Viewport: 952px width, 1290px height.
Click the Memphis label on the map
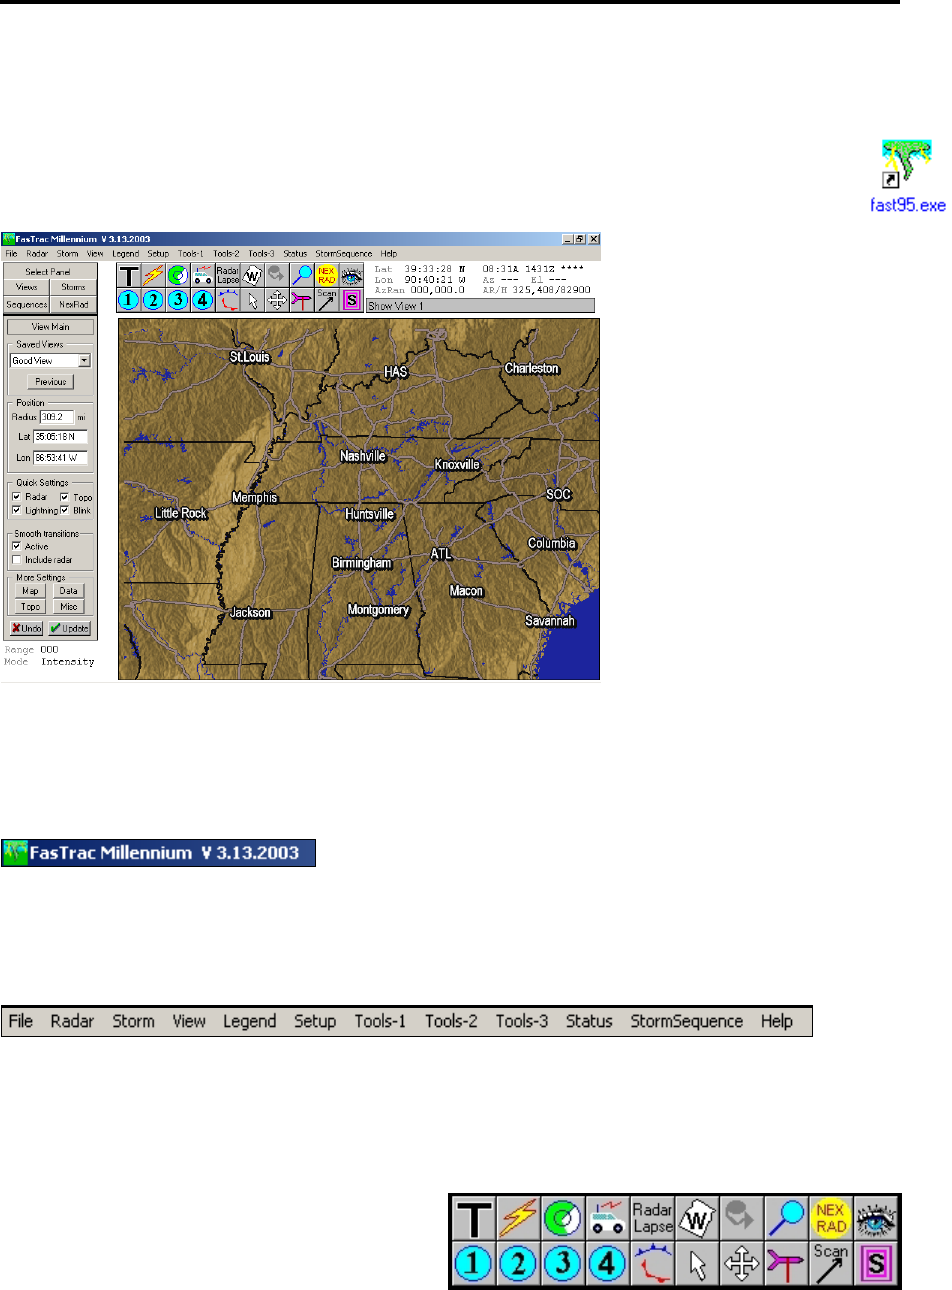pos(255,498)
